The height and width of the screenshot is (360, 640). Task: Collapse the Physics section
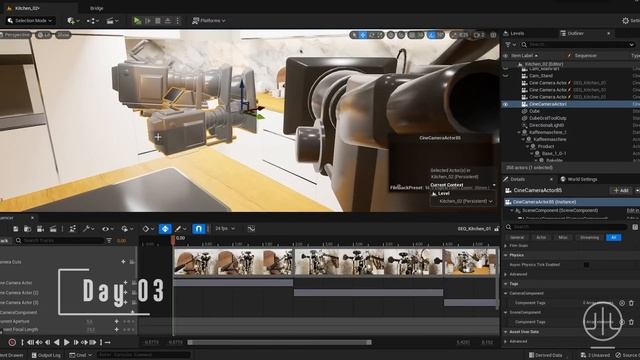tap(506, 255)
